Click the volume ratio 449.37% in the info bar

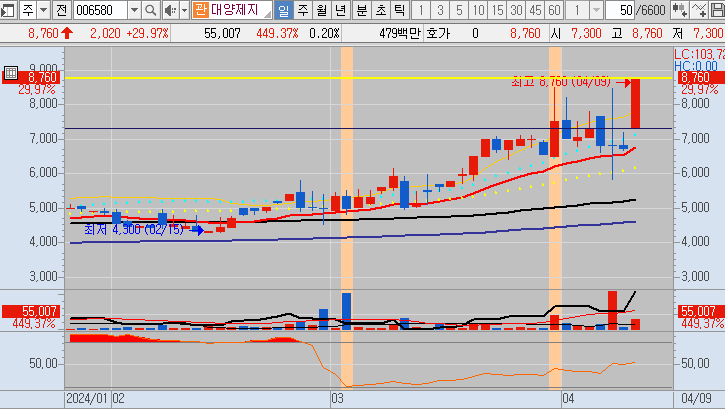point(277,33)
